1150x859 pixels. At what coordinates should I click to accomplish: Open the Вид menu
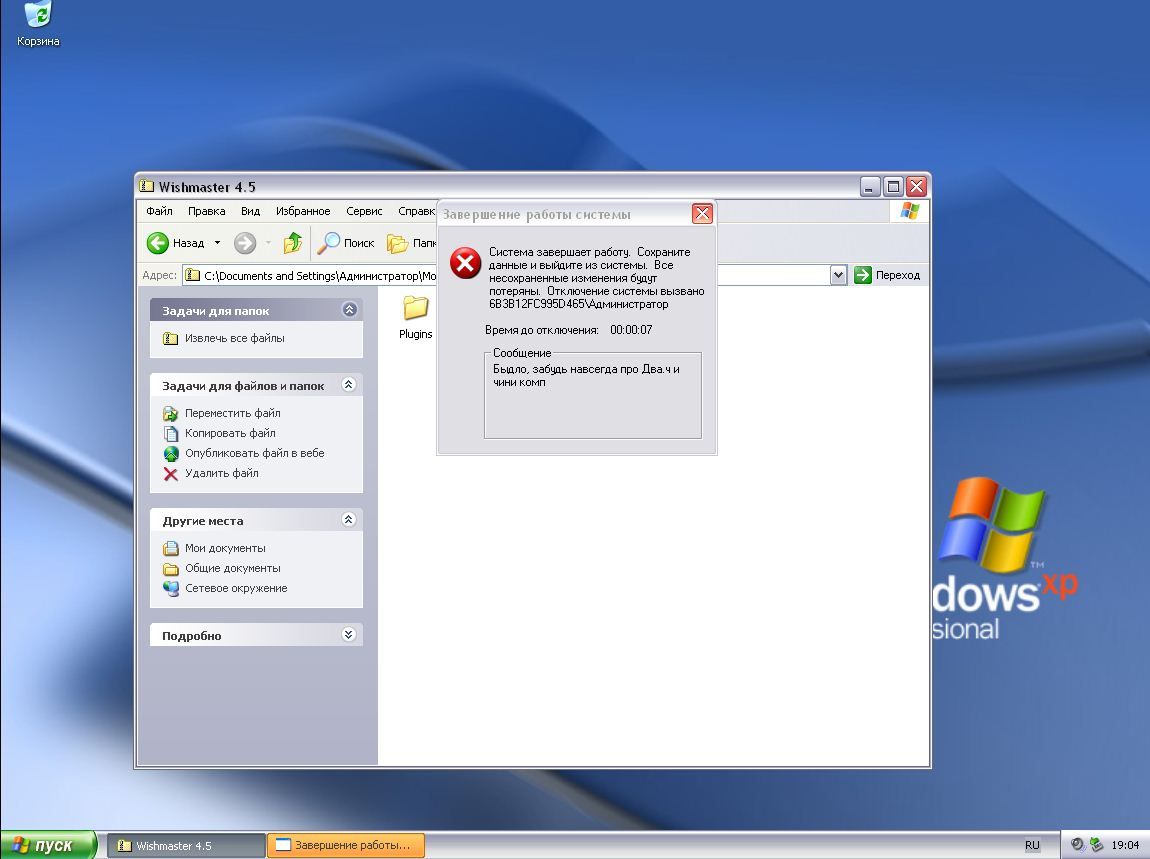click(250, 211)
